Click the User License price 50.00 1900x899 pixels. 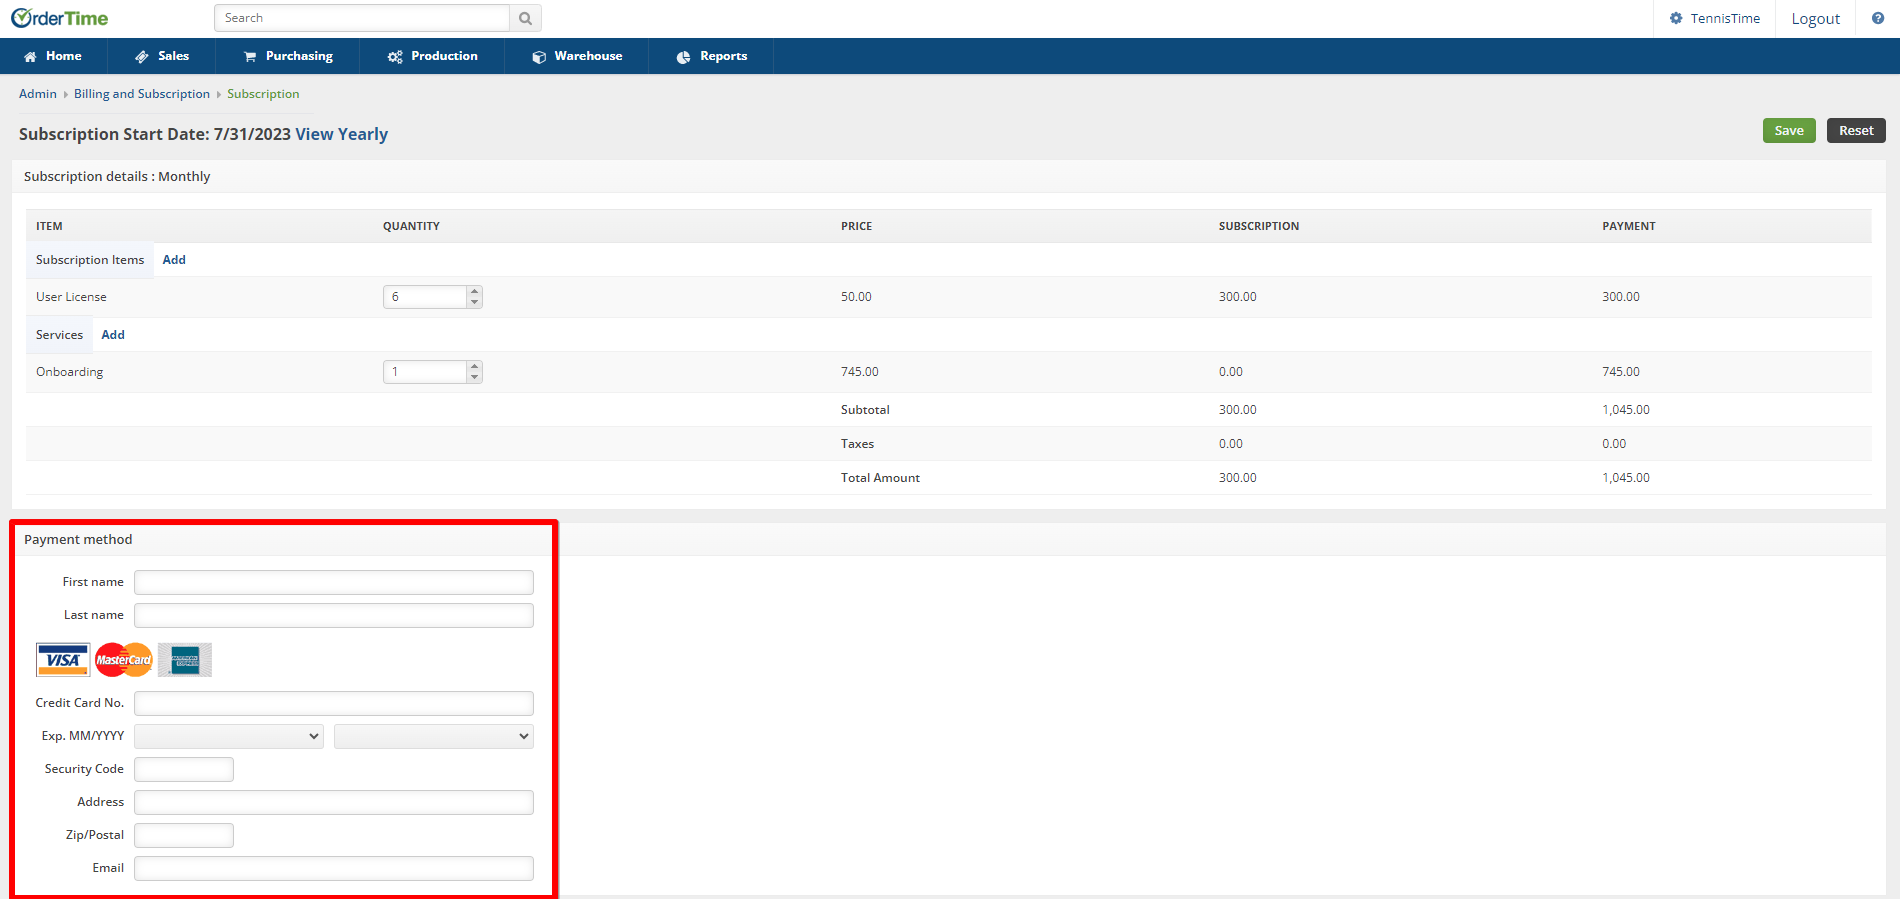click(856, 297)
